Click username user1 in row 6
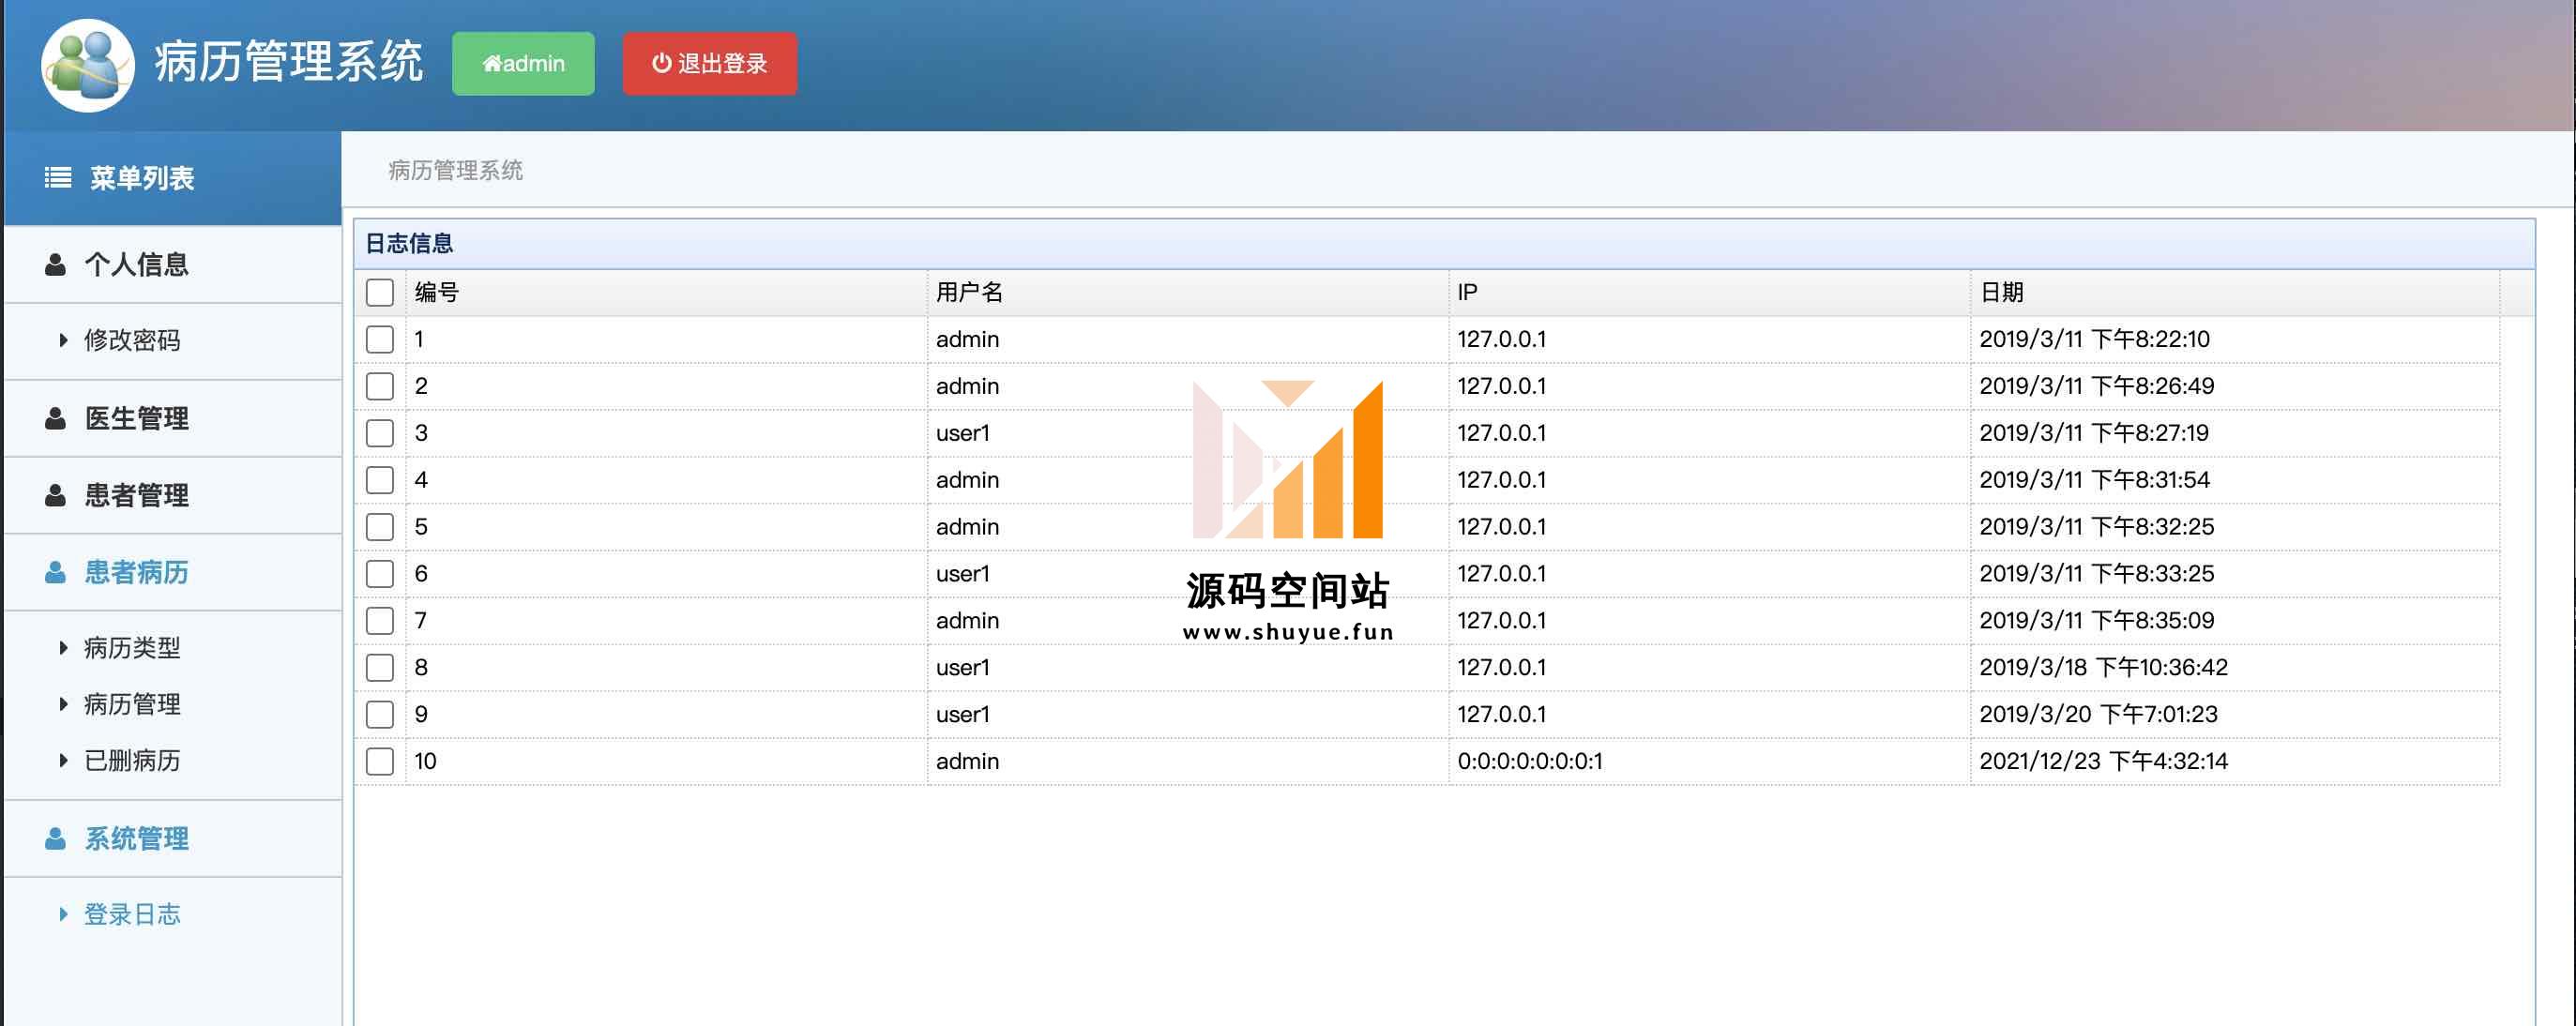Image resolution: width=2576 pixels, height=1026 pixels. click(x=963, y=574)
